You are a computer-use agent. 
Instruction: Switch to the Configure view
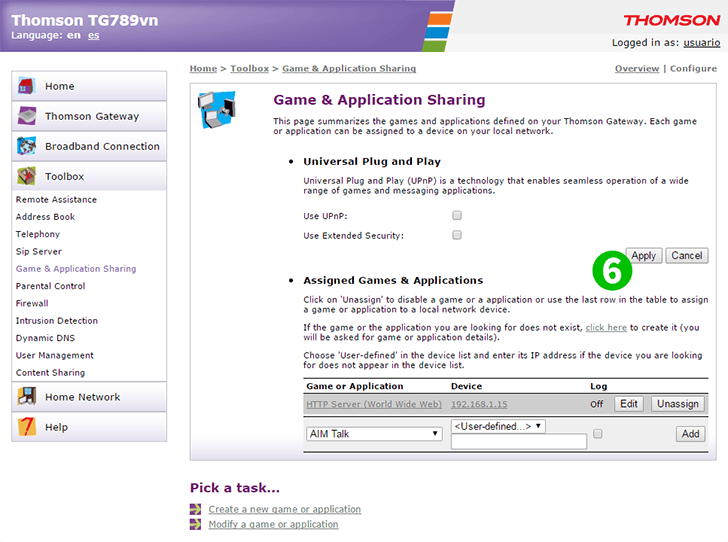(693, 68)
